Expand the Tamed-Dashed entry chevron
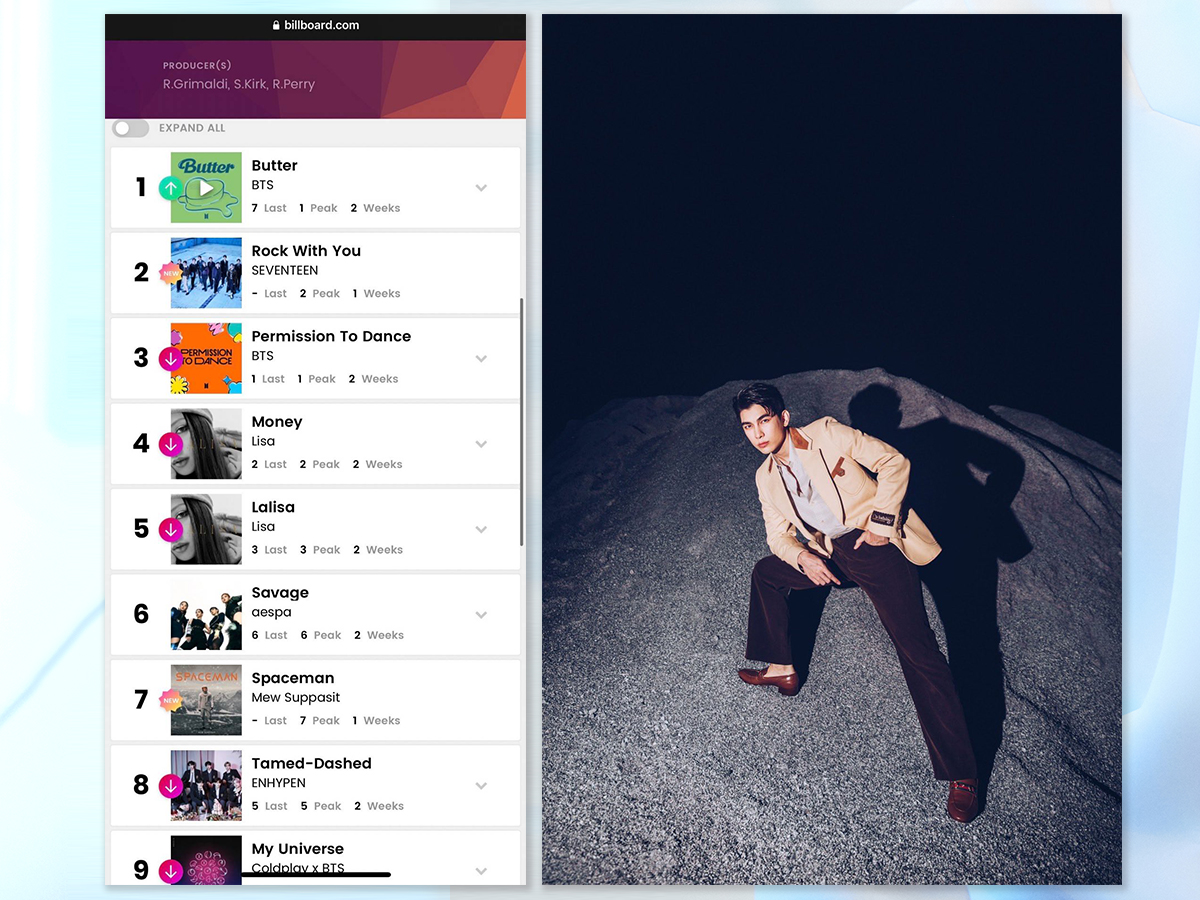1200x900 pixels. pos(481,785)
